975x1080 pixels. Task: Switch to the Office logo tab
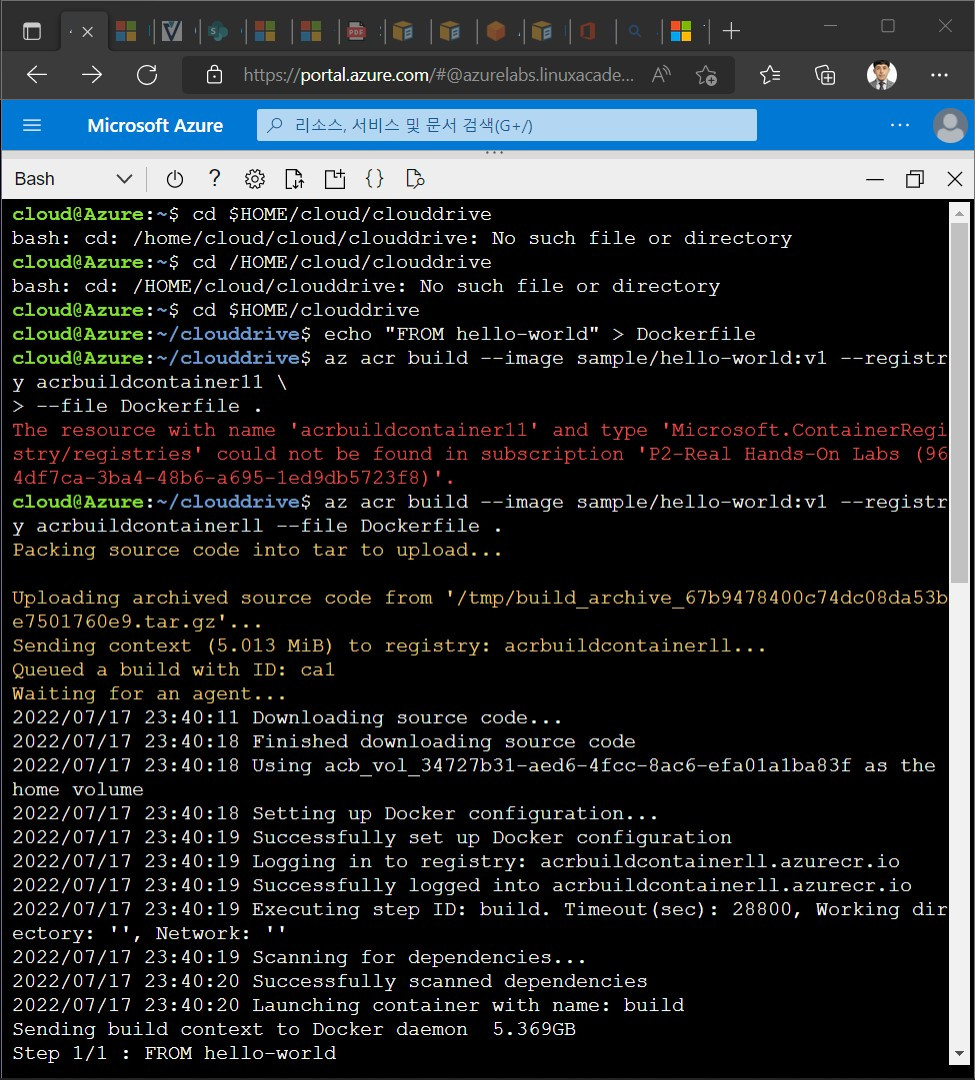588,31
